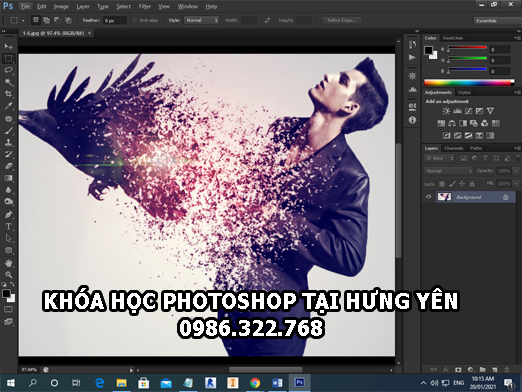Toggle lock position icon
The width and height of the screenshot is (522, 392).
[462, 184]
